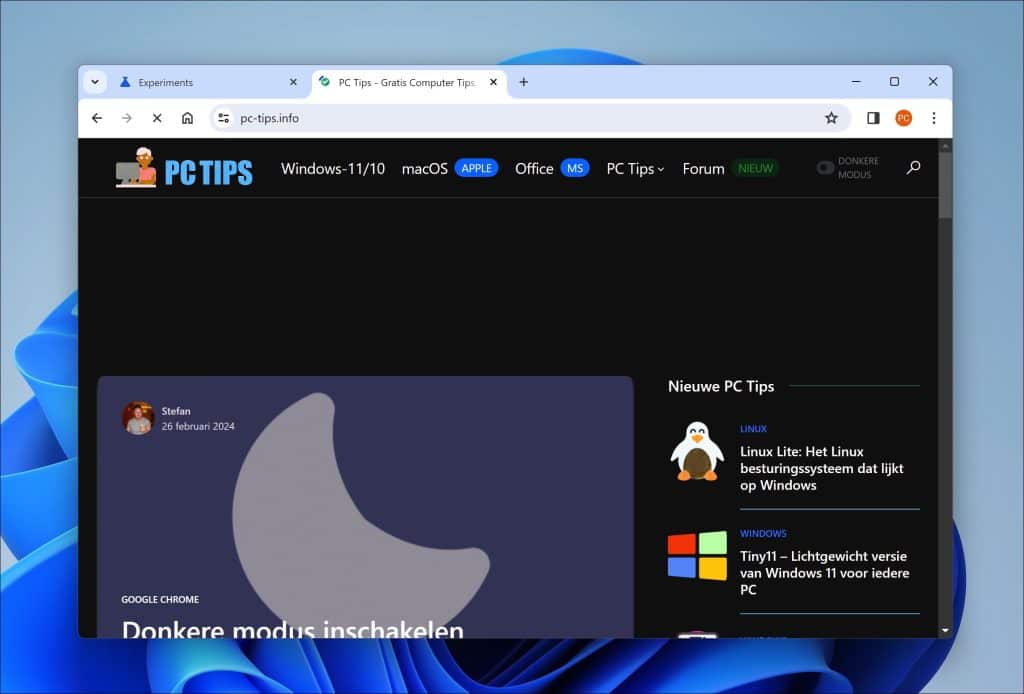Select the PC Tips browser tab
Image resolution: width=1024 pixels, height=694 pixels.
[409, 82]
